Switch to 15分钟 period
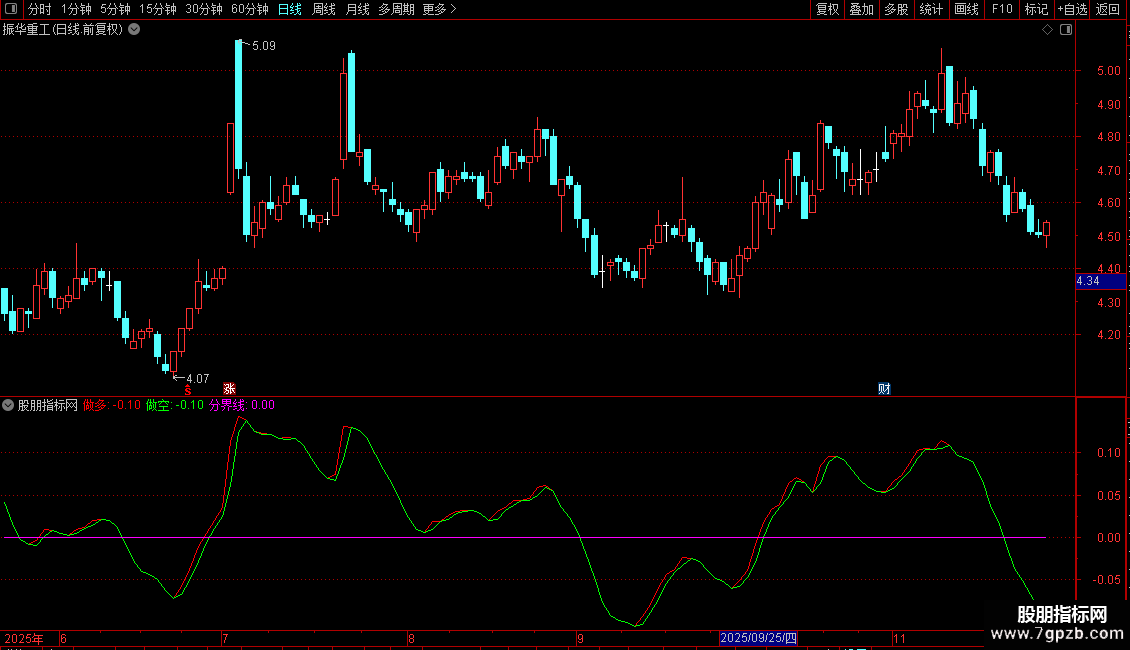Viewport: 1130px width, 650px height. (158, 9)
